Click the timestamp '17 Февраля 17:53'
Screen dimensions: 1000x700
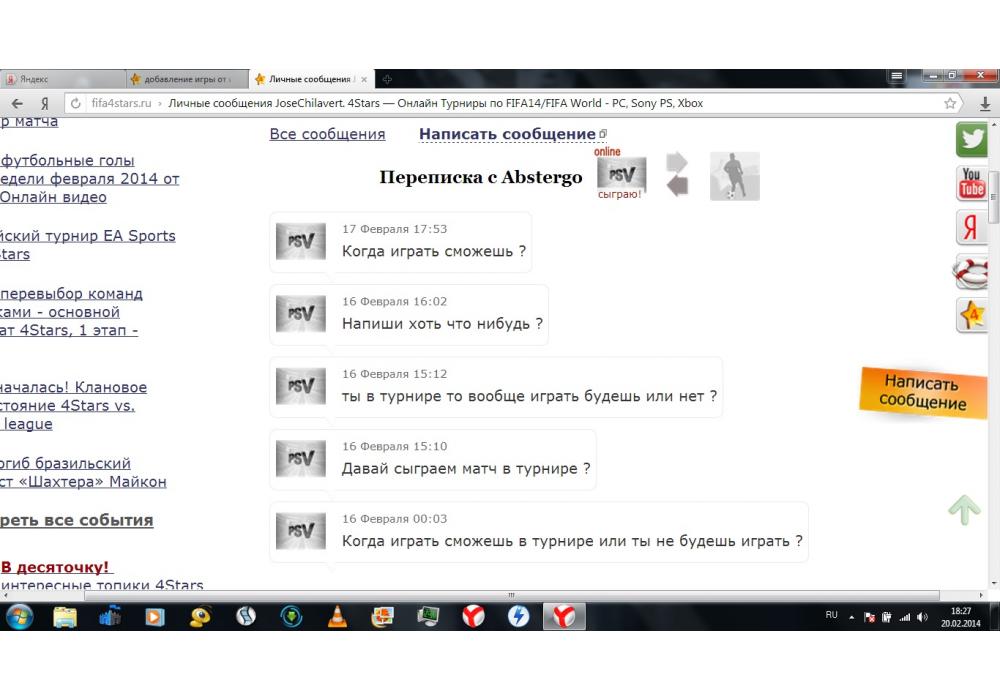coord(394,229)
